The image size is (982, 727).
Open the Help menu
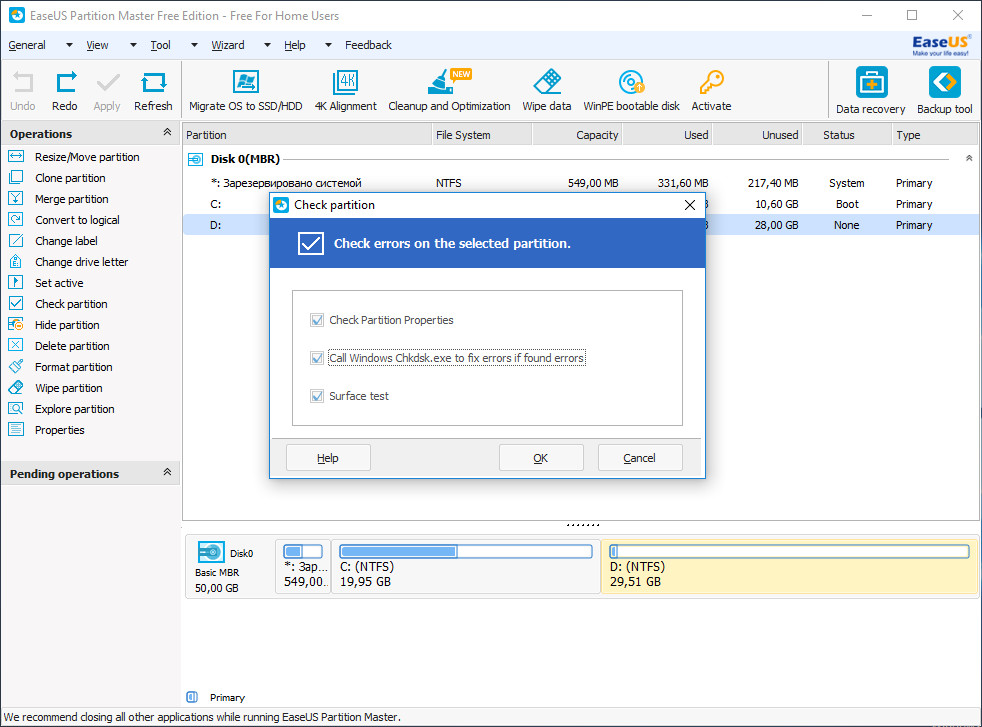click(294, 45)
